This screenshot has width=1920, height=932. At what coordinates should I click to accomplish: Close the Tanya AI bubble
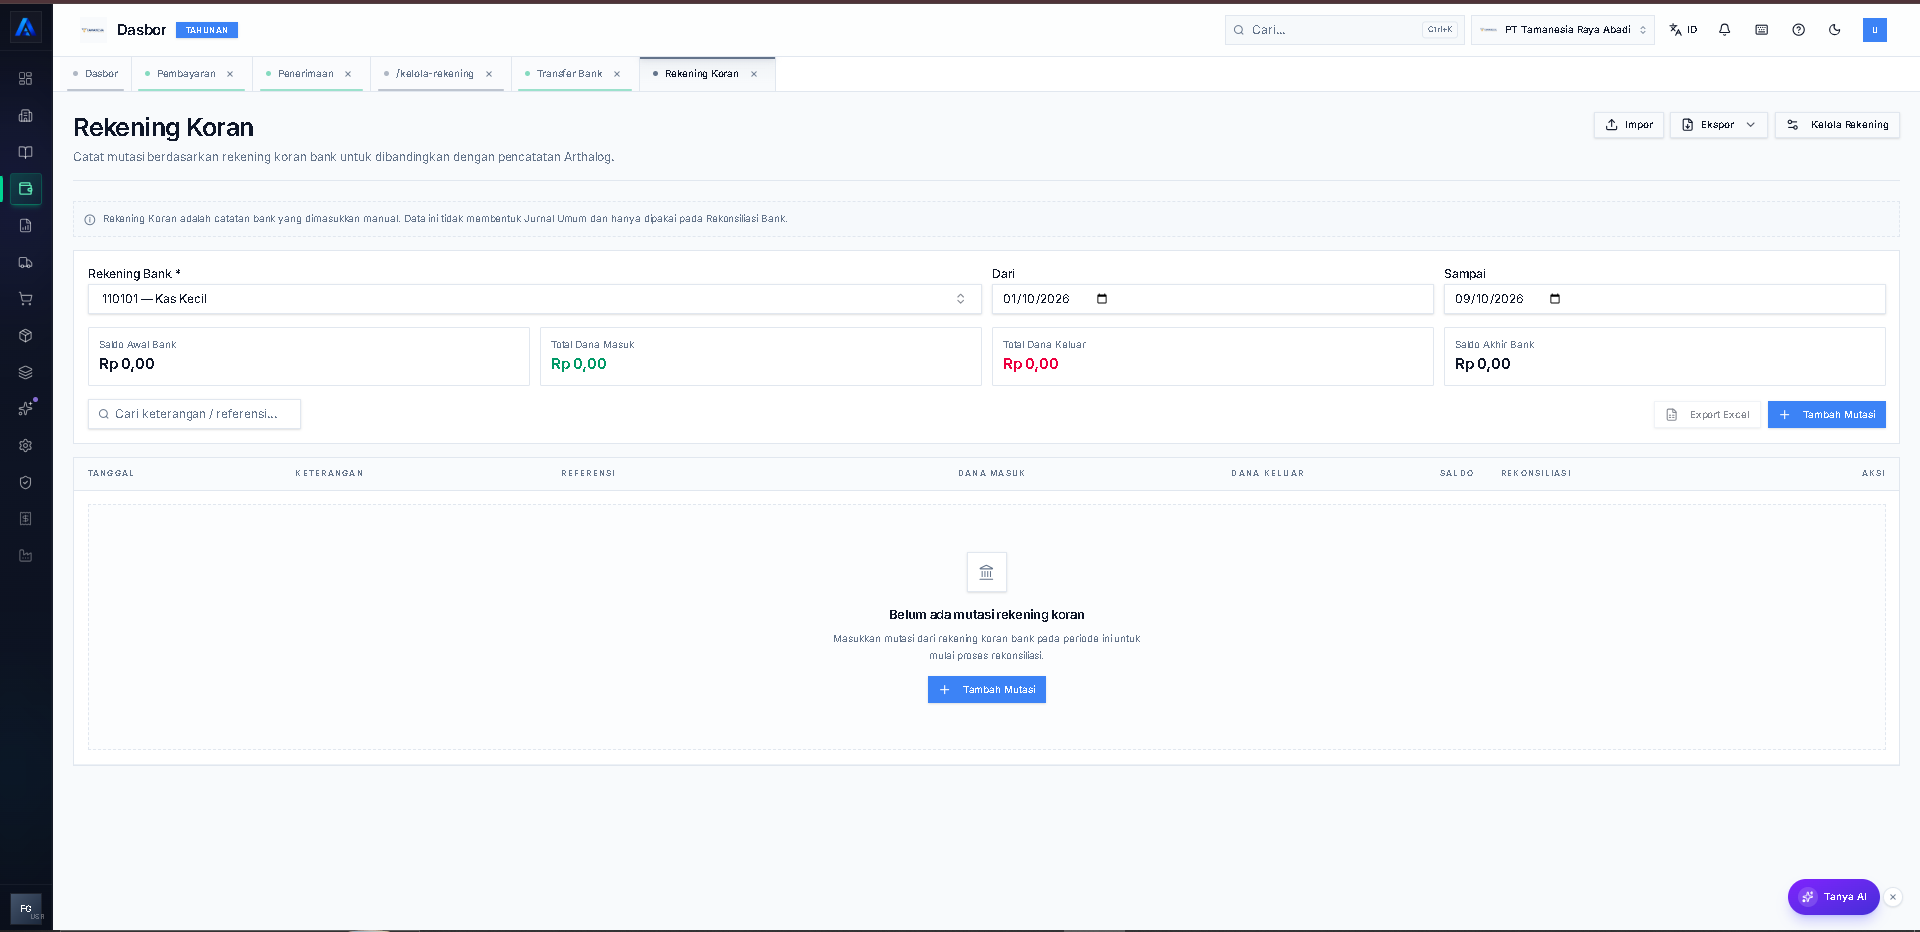pos(1893,897)
